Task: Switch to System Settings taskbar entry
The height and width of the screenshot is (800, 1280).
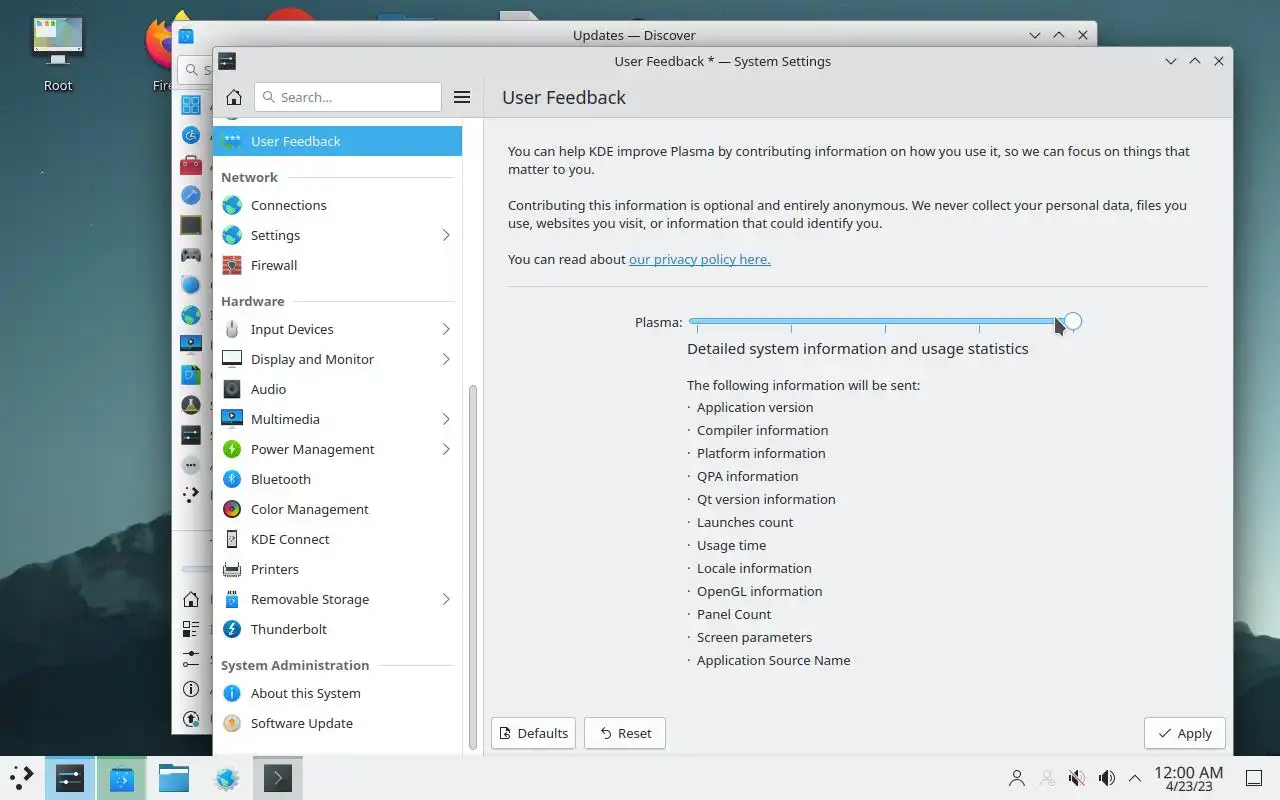Action: 70,777
